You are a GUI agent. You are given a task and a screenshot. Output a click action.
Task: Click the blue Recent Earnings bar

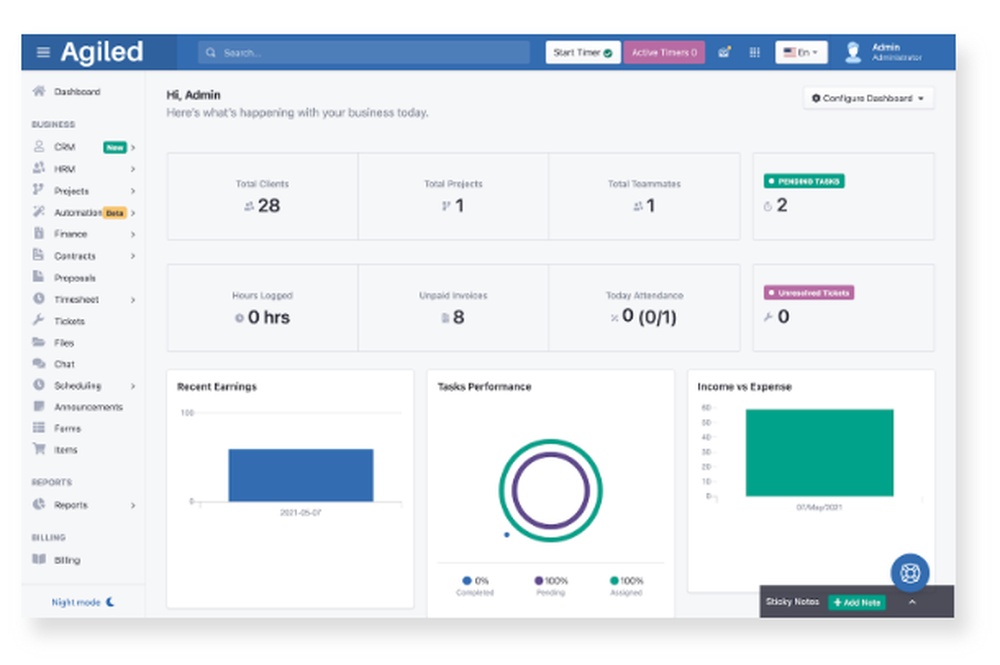click(301, 476)
